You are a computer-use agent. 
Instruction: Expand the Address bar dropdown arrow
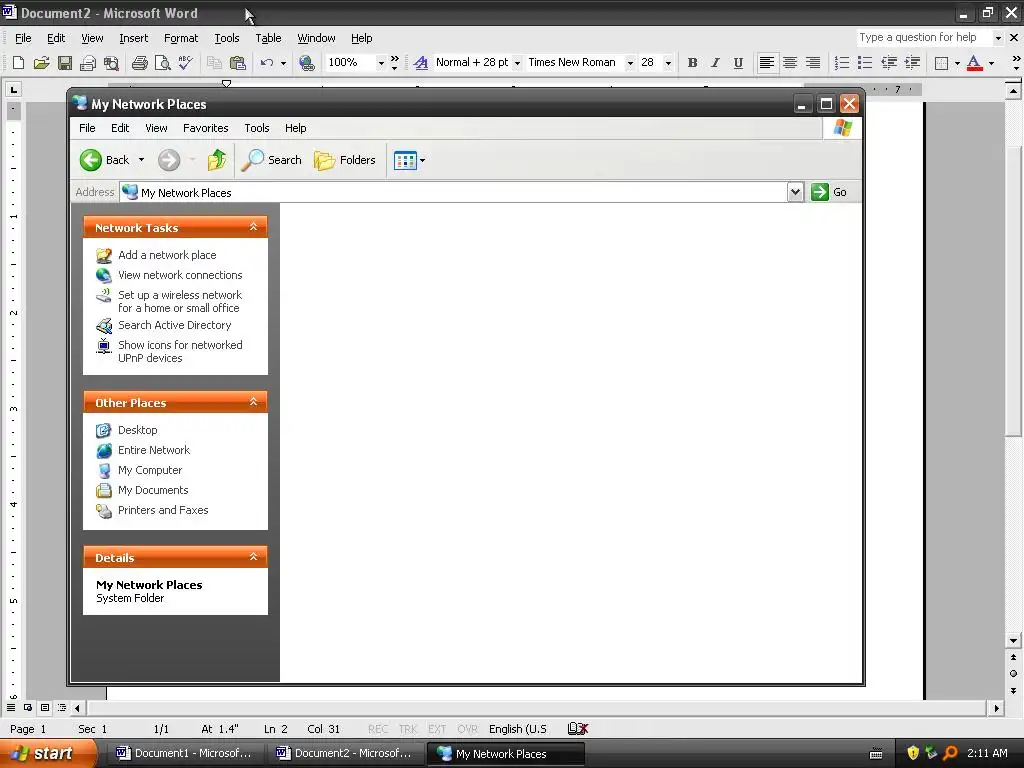(x=795, y=193)
